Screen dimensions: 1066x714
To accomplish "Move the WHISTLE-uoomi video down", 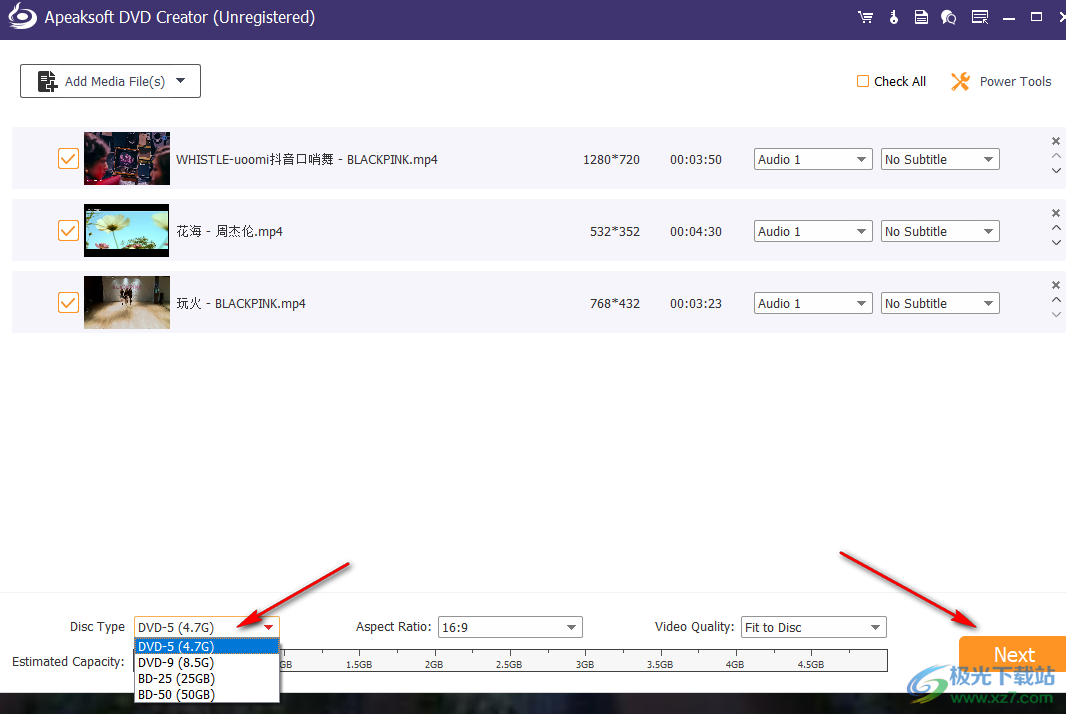I will pos(1056,171).
